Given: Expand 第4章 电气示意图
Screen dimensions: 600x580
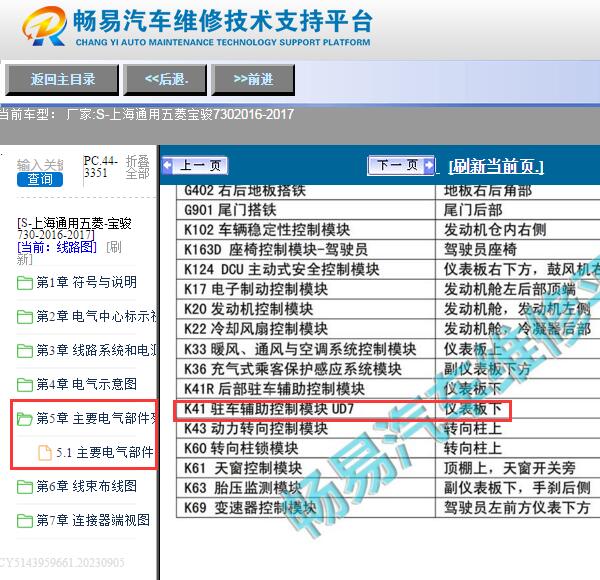Looking at the screenshot, I should click(86, 384).
